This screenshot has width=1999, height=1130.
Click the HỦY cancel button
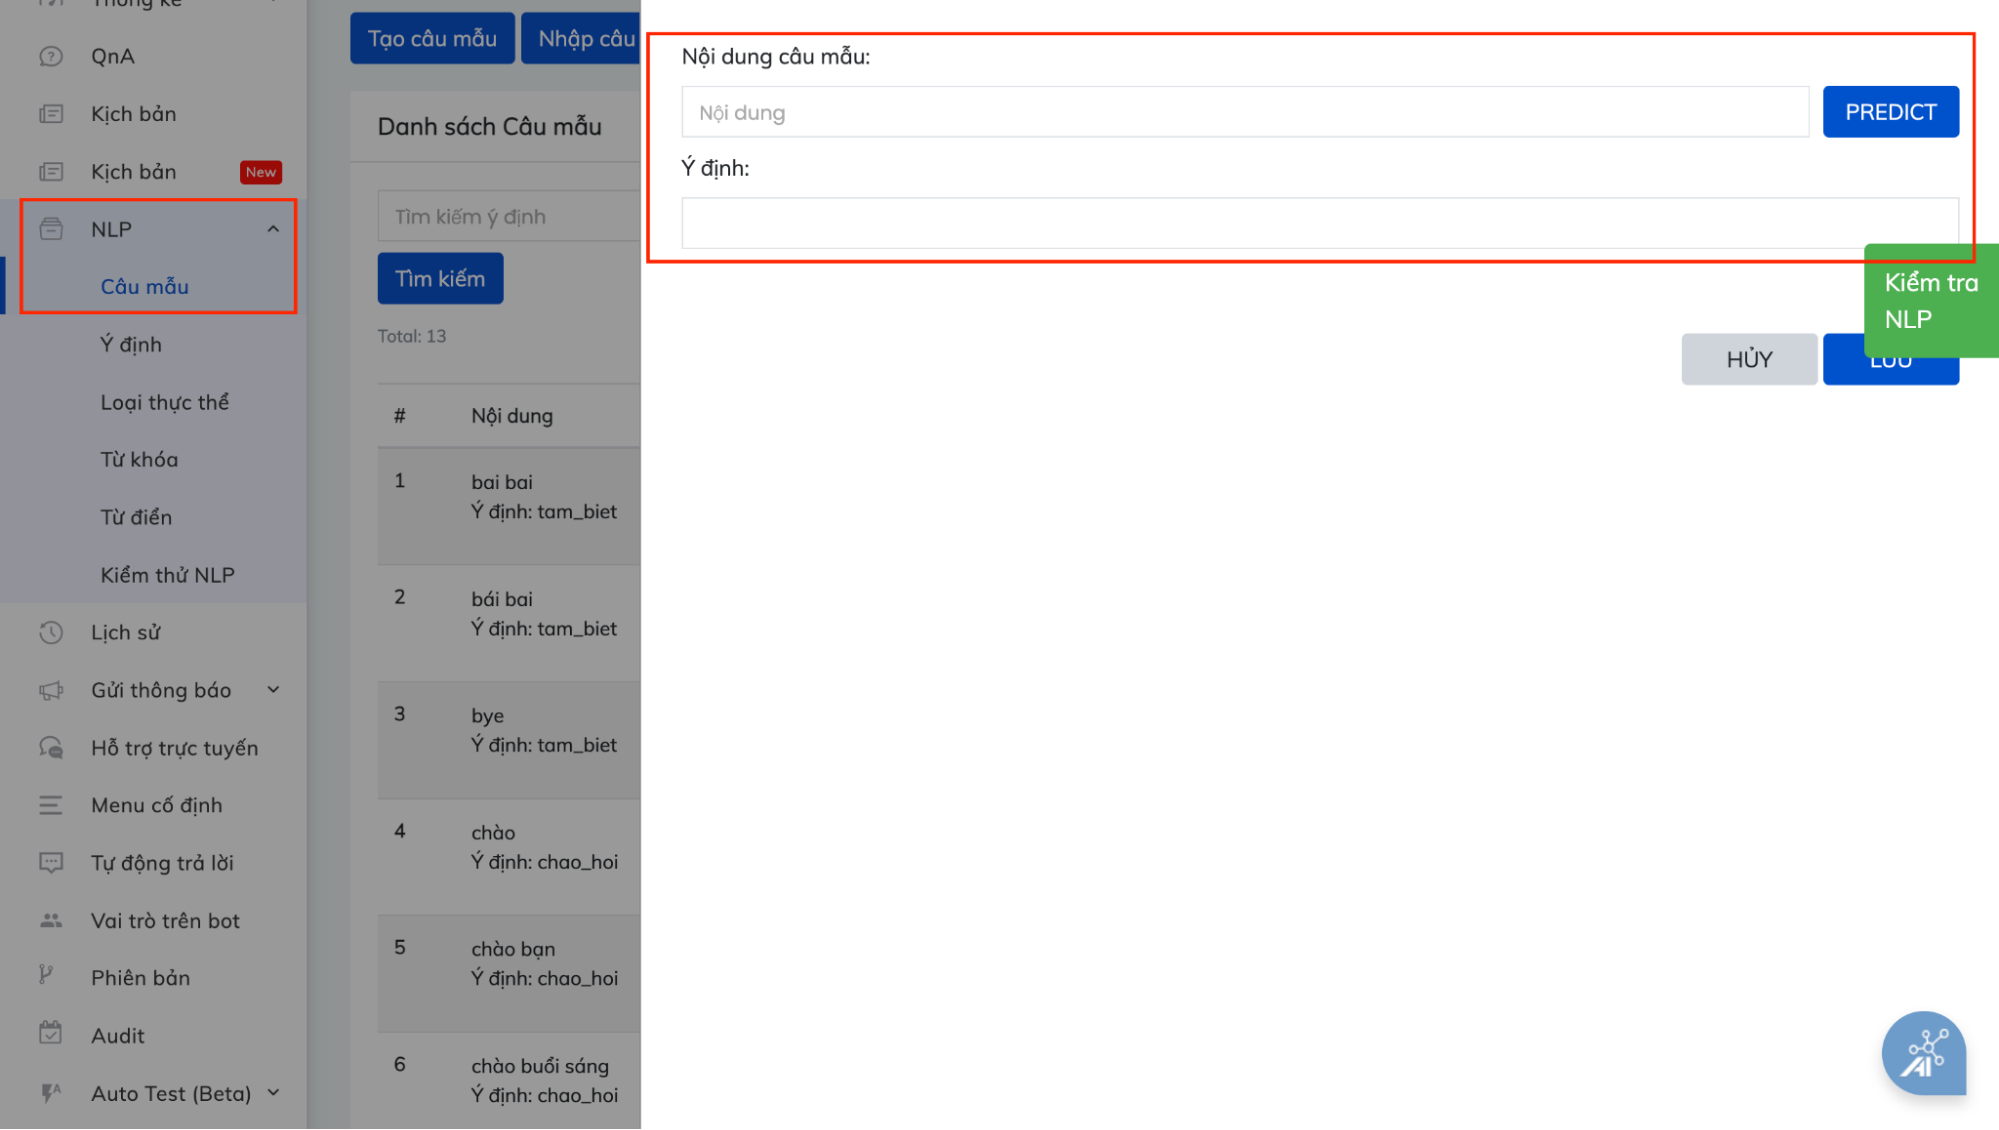[1749, 360]
